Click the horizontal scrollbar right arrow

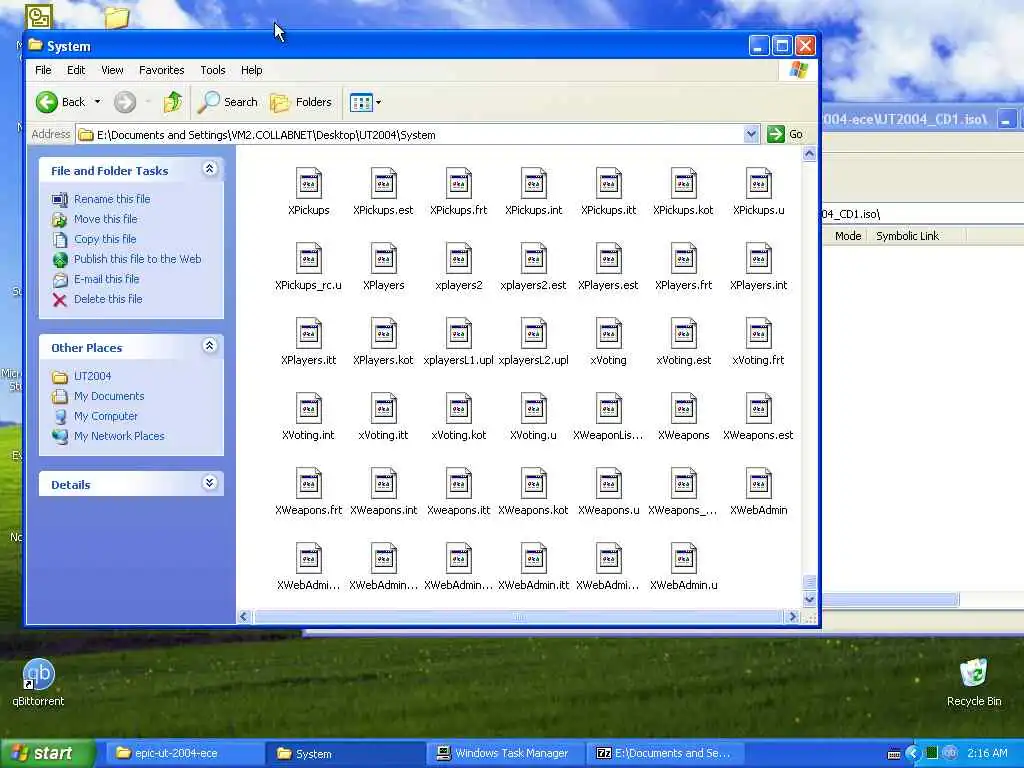tap(792, 616)
